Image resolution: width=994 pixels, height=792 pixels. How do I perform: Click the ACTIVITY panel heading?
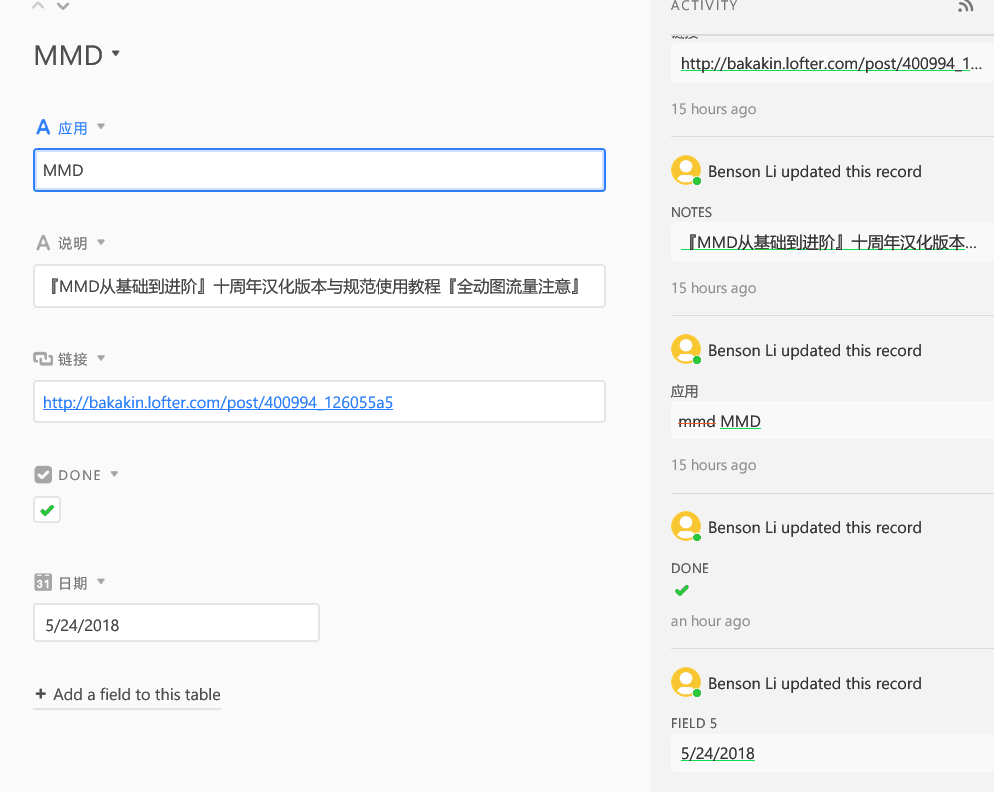click(x=704, y=6)
